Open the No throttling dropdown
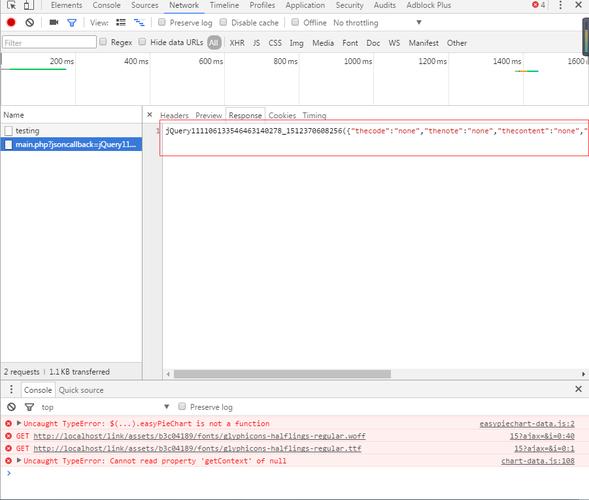The height and width of the screenshot is (500, 589). pyautogui.click(x=377, y=23)
